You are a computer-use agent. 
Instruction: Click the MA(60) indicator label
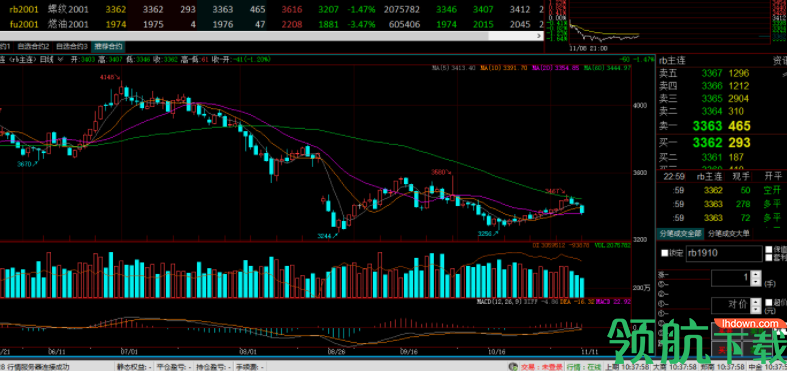tap(607, 67)
